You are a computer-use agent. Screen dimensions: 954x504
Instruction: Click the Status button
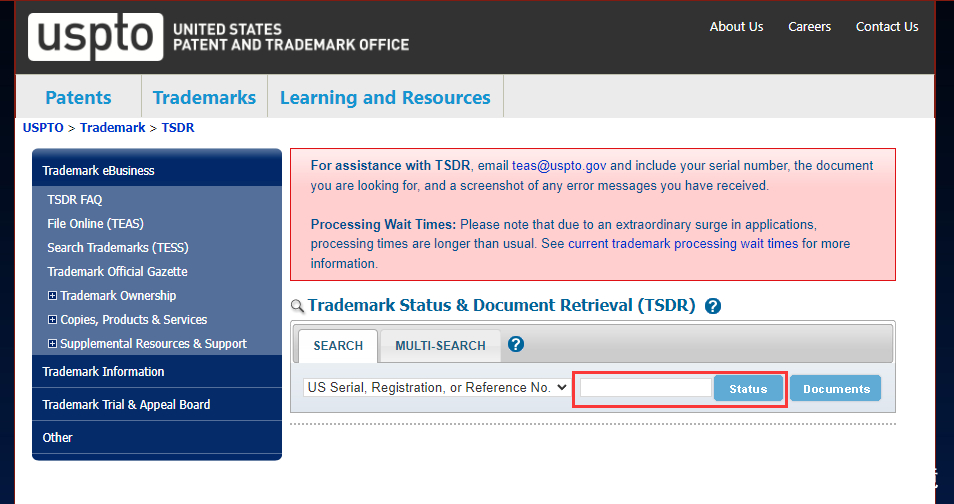click(x=748, y=389)
